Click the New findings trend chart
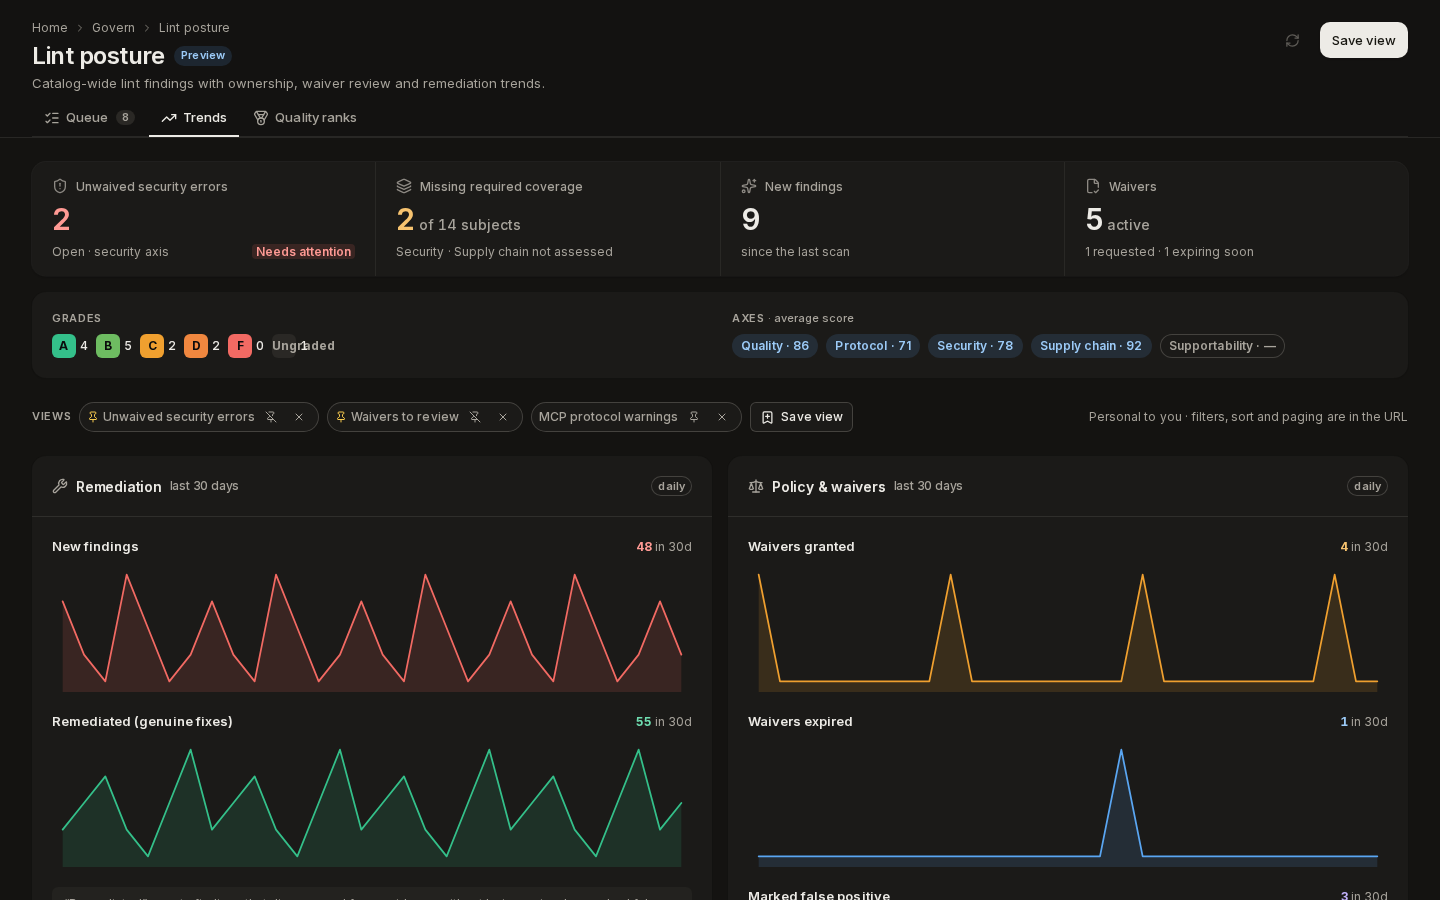Image resolution: width=1440 pixels, height=900 pixels. (372, 632)
